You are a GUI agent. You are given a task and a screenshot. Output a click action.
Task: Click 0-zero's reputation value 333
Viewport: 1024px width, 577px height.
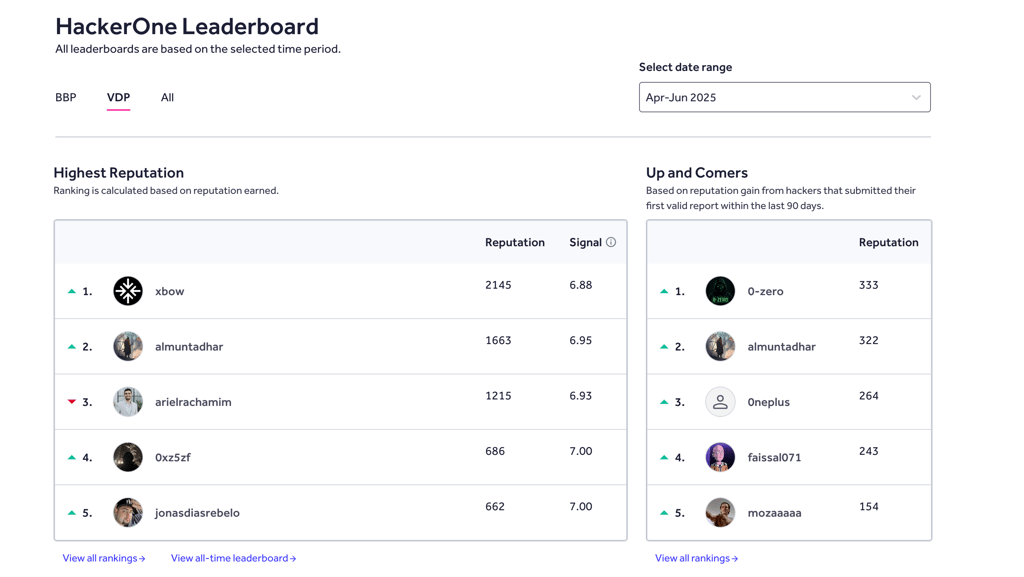pyautogui.click(x=869, y=285)
